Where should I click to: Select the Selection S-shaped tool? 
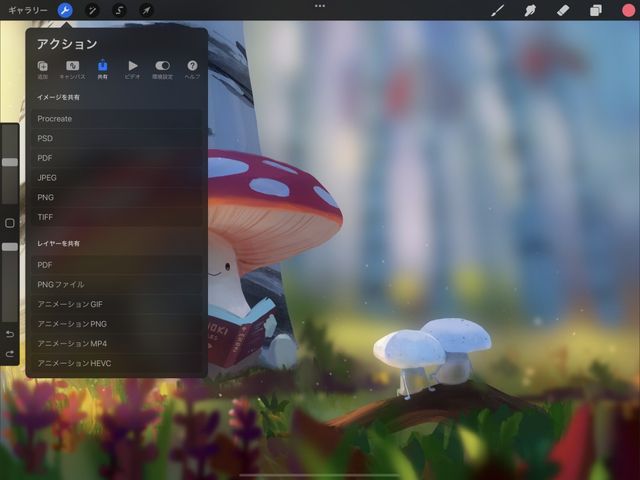coord(119,10)
